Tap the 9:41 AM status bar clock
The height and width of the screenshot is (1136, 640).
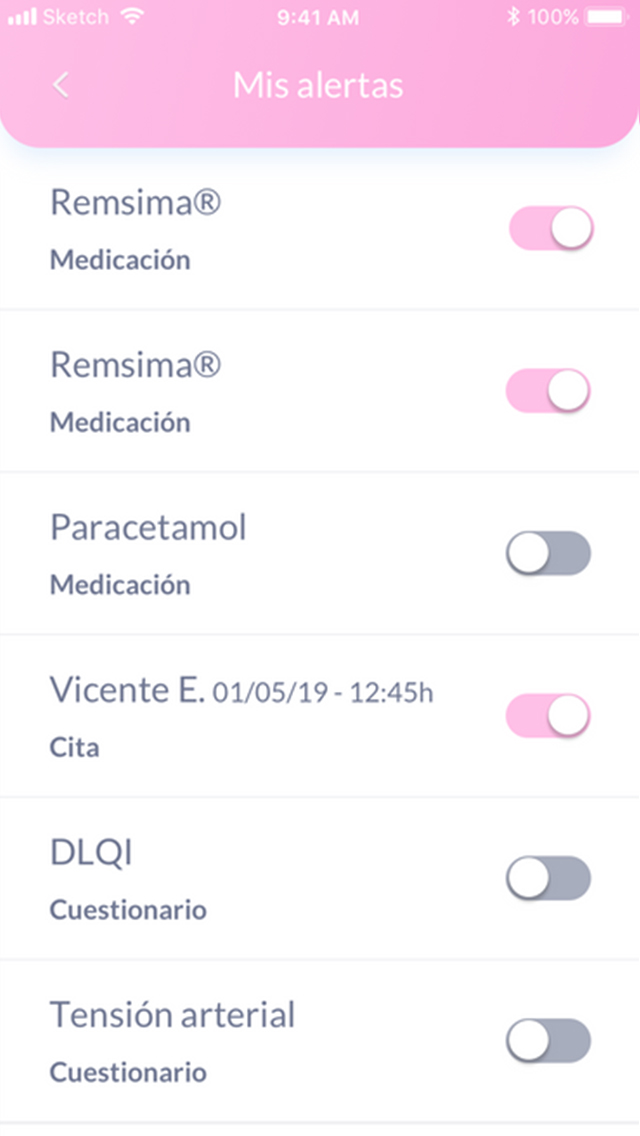click(x=320, y=16)
